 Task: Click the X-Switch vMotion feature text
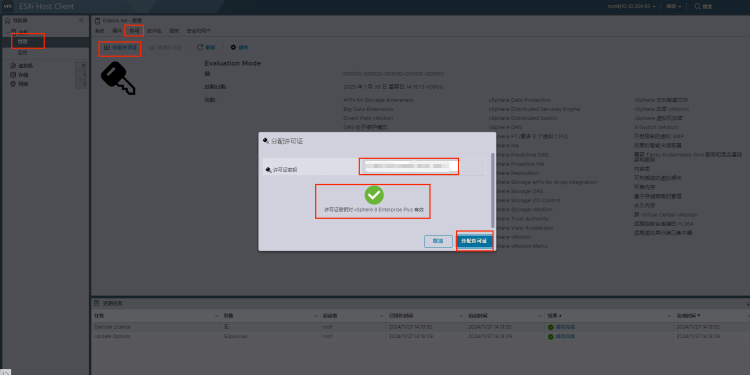coord(656,127)
